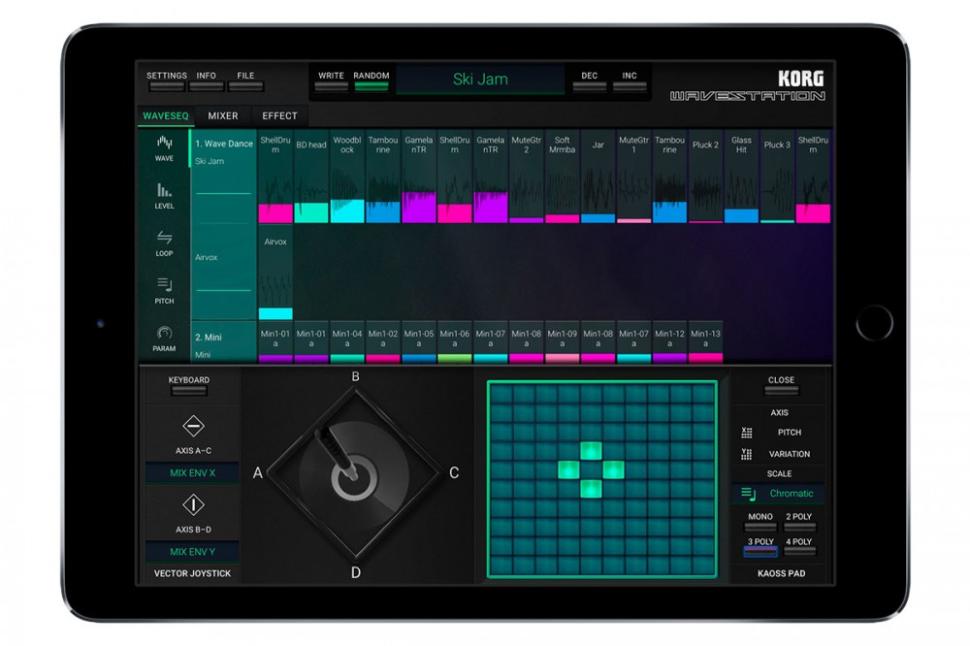This screenshot has width=970, height=646.
Task: Click the cyan level bar of Woodblock step
Action: (x=347, y=211)
